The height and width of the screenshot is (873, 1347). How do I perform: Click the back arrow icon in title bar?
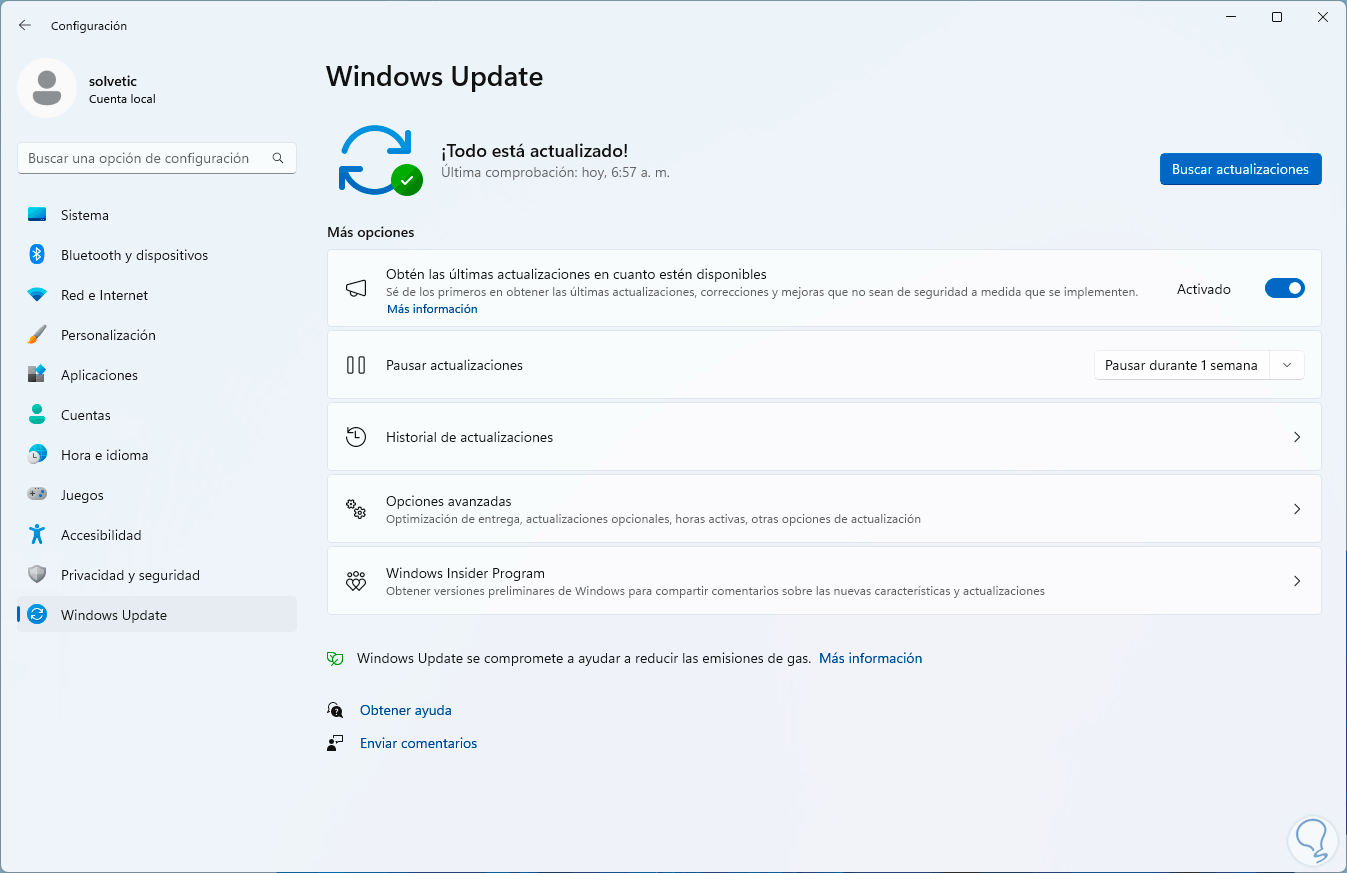click(x=25, y=25)
